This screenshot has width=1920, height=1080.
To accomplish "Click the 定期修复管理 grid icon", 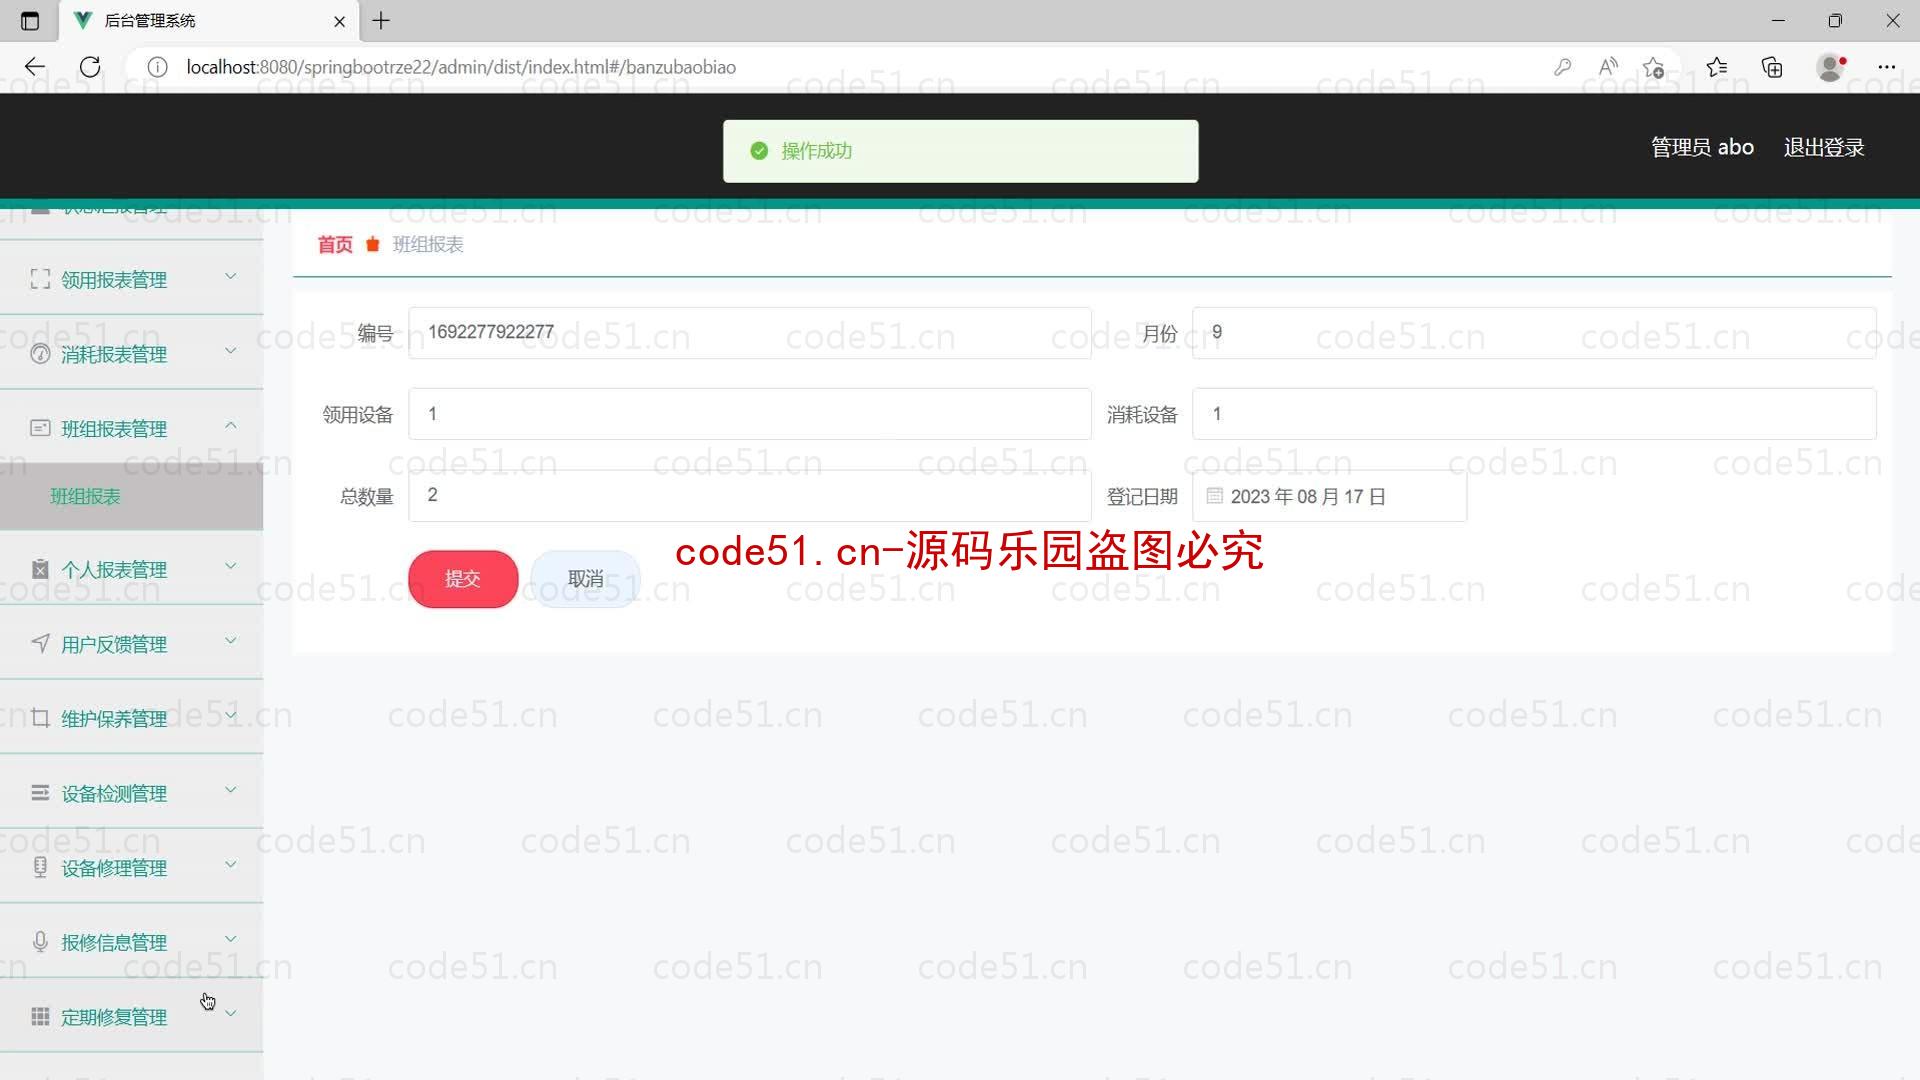I will pyautogui.click(x=40, y=1016).
